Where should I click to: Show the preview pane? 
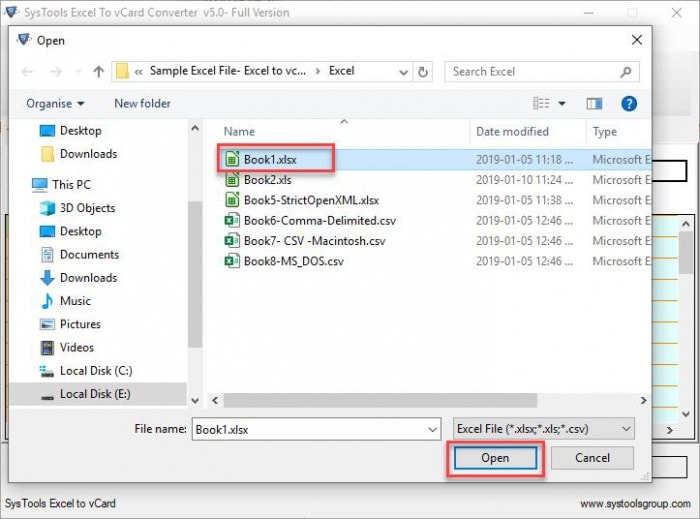pyautogui.click(x=594, y=104)
